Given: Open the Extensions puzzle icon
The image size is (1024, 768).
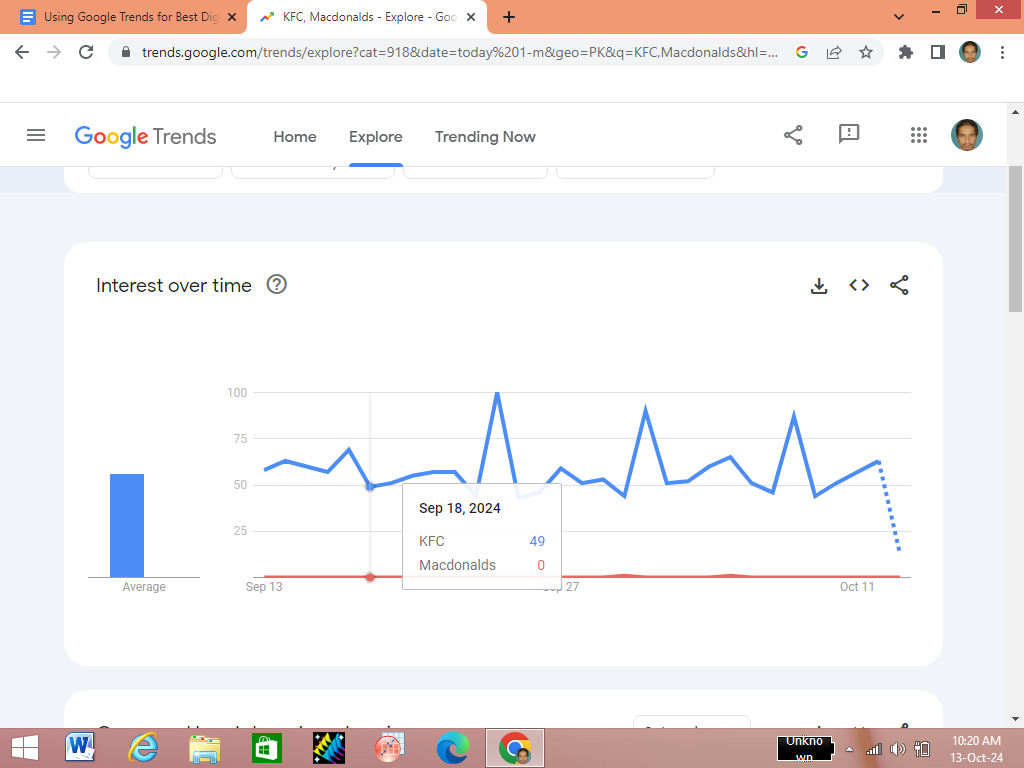Looking at the screenshot, I should [x=906, y=52].
